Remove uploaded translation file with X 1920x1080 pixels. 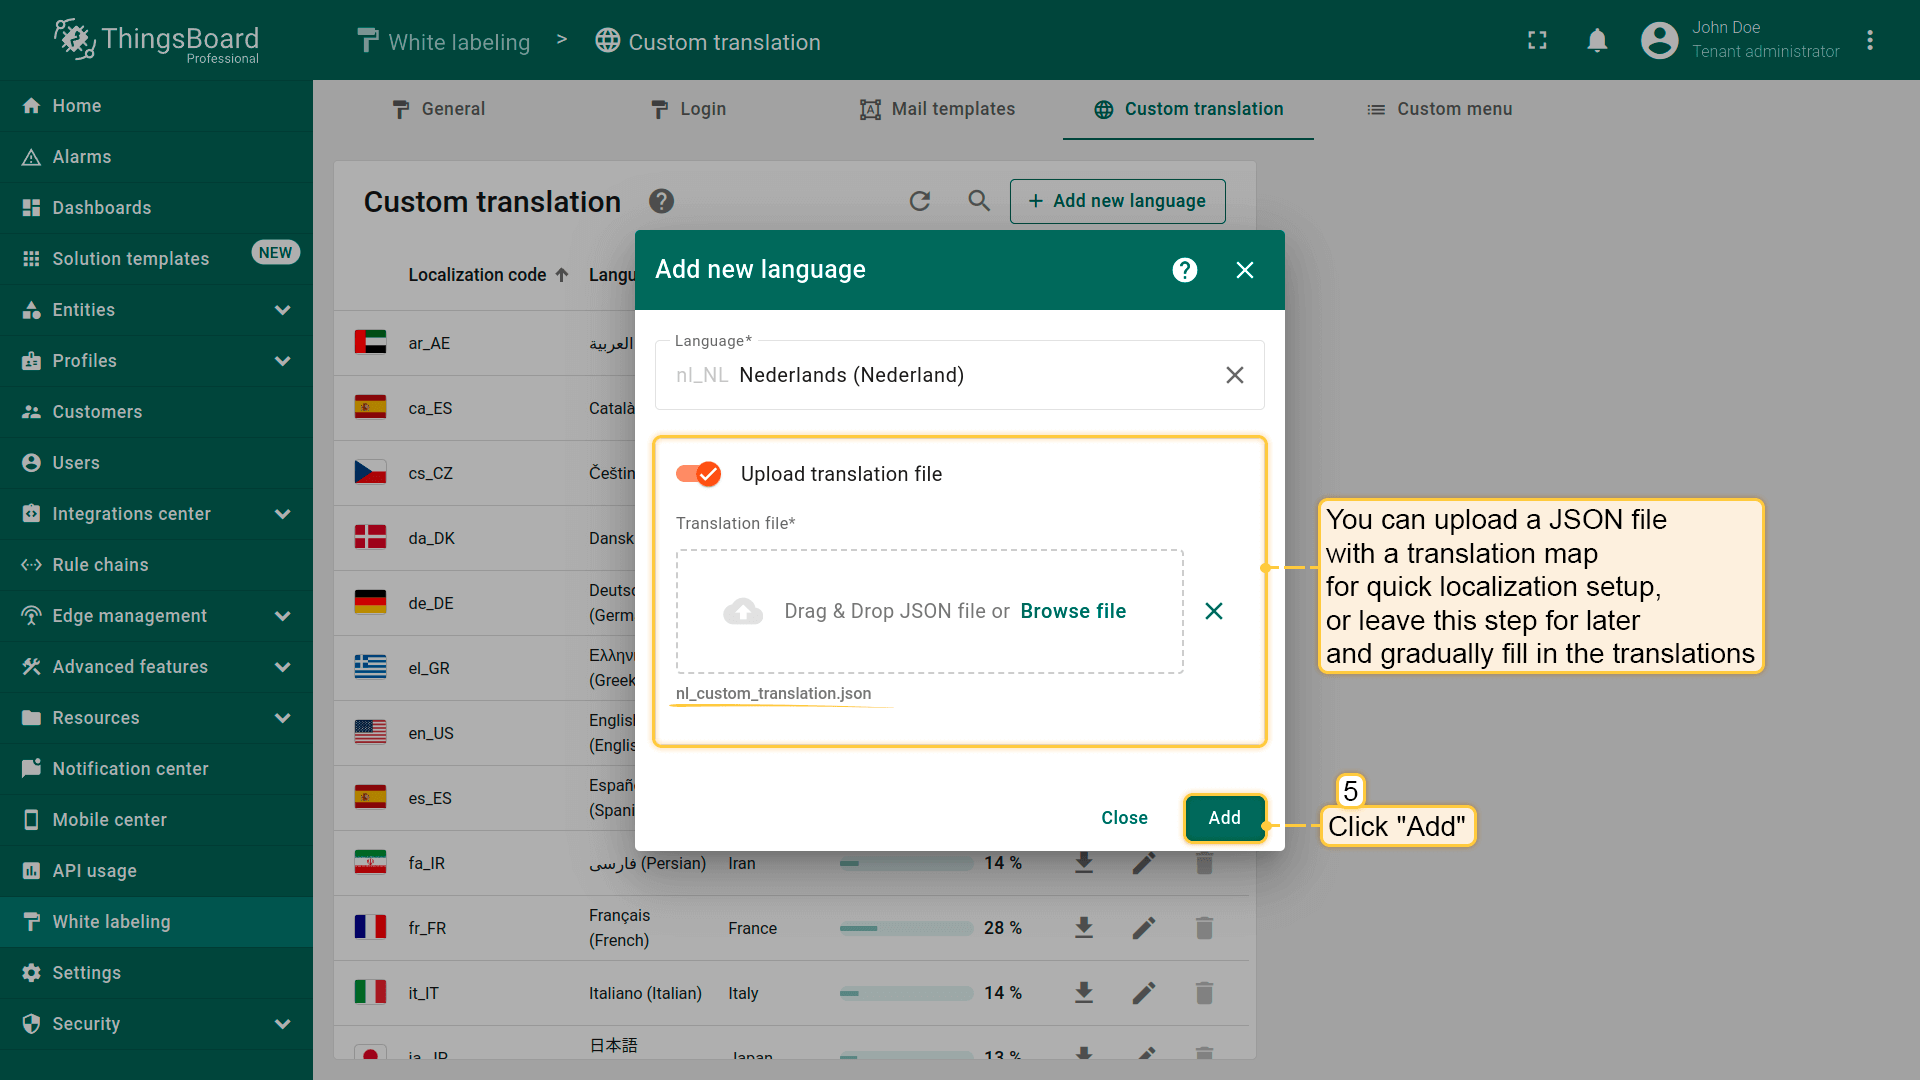pos(1214,611)
